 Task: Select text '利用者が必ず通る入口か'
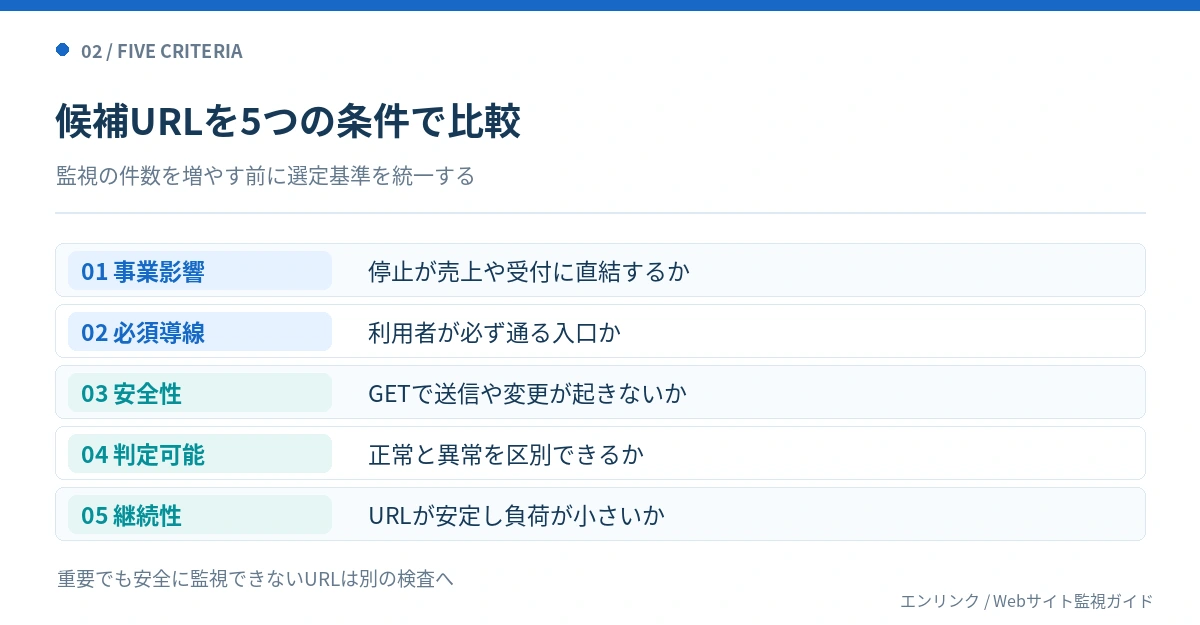(x=494, y=332)
